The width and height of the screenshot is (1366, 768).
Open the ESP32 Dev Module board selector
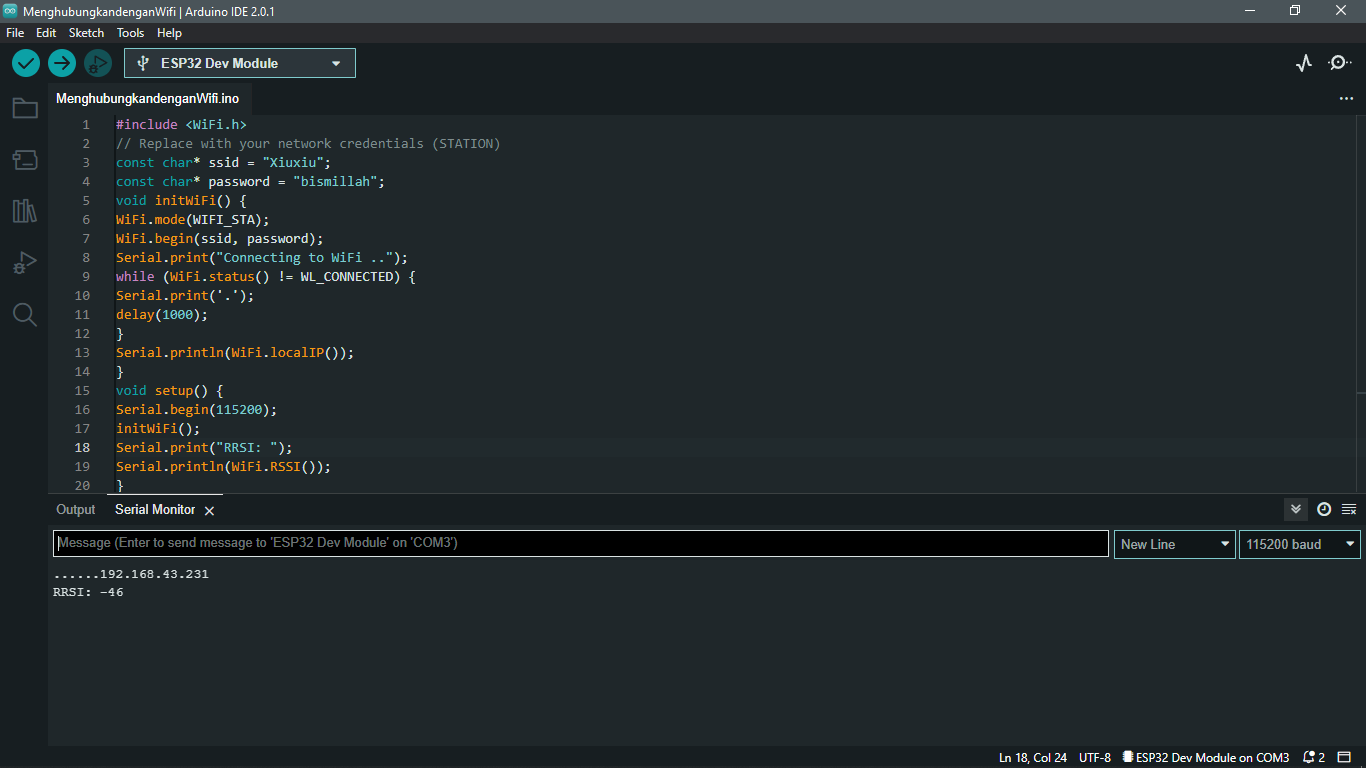point(239,62)
